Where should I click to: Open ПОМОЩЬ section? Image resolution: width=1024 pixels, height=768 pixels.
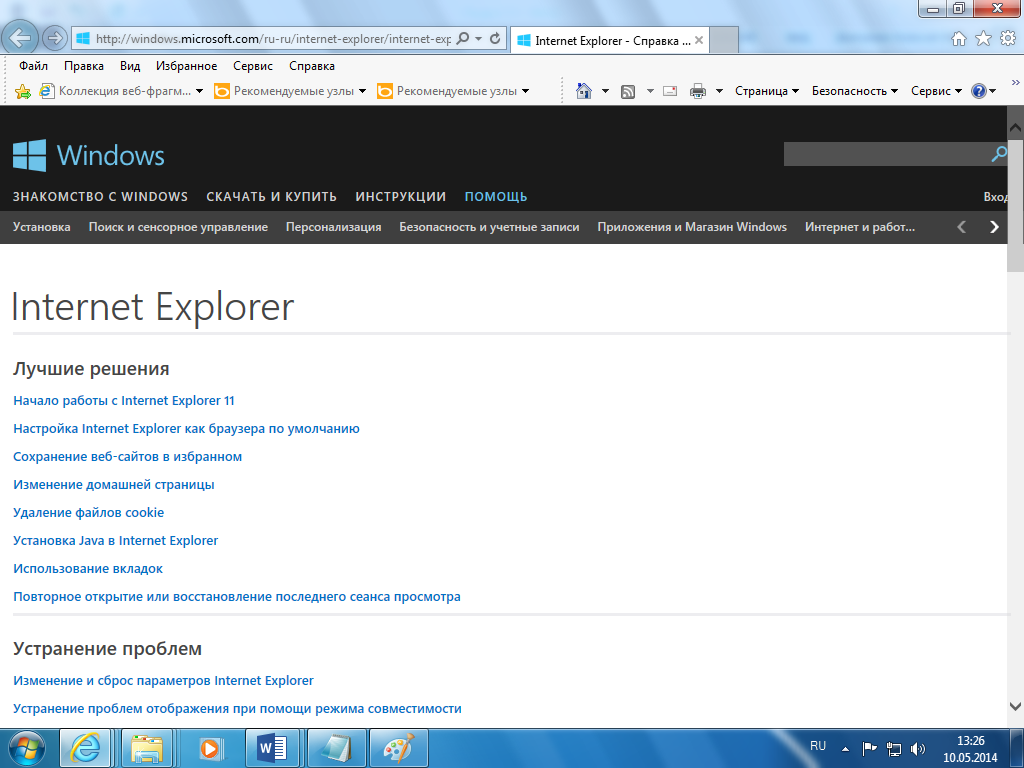tap(496, 197)
